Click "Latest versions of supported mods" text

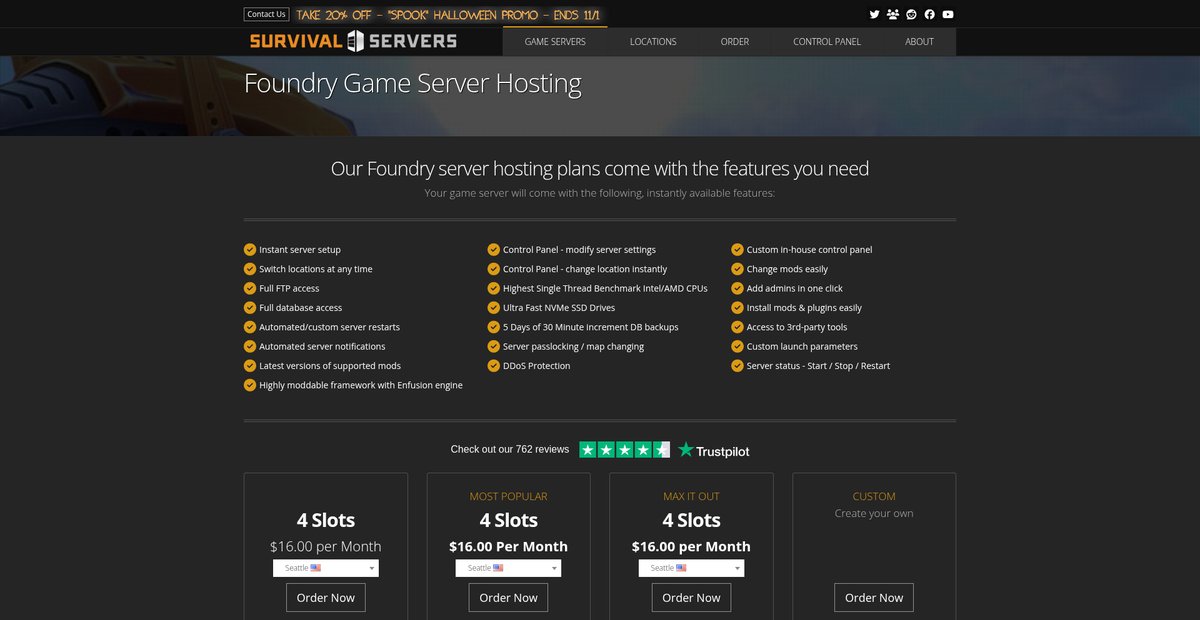(330, 366)
